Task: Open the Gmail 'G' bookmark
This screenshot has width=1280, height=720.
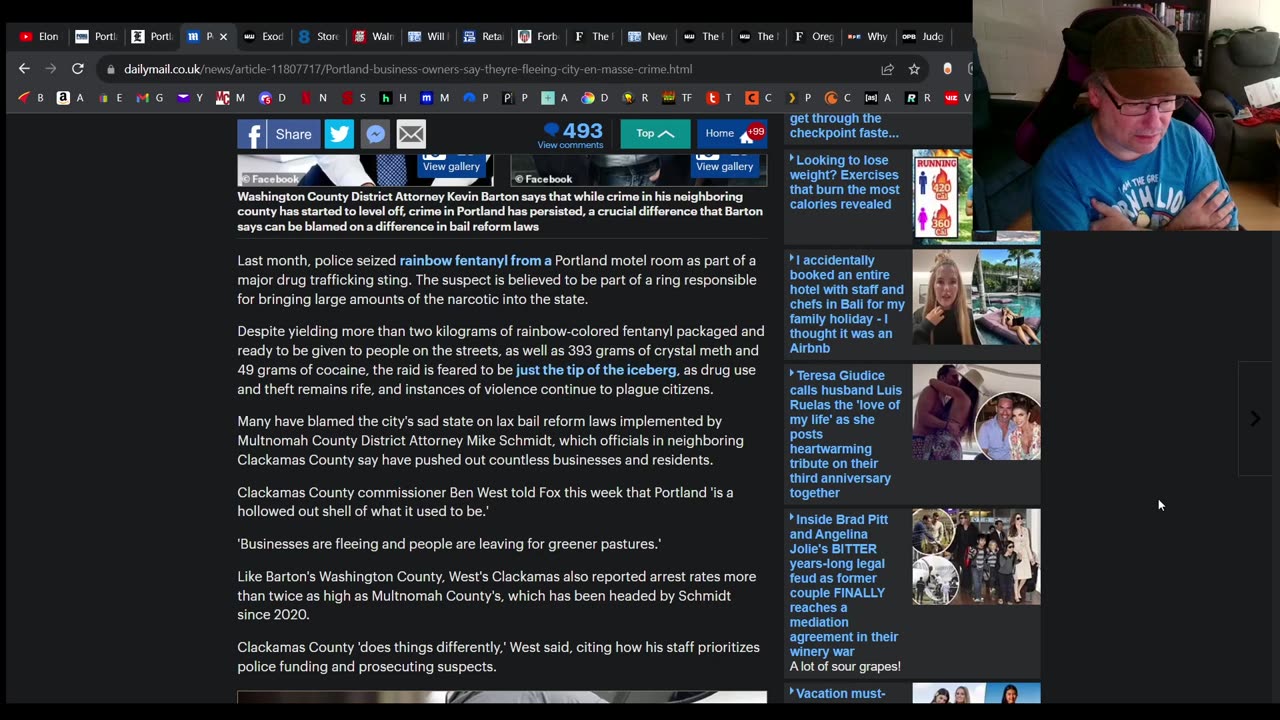Action: (150, 98)
